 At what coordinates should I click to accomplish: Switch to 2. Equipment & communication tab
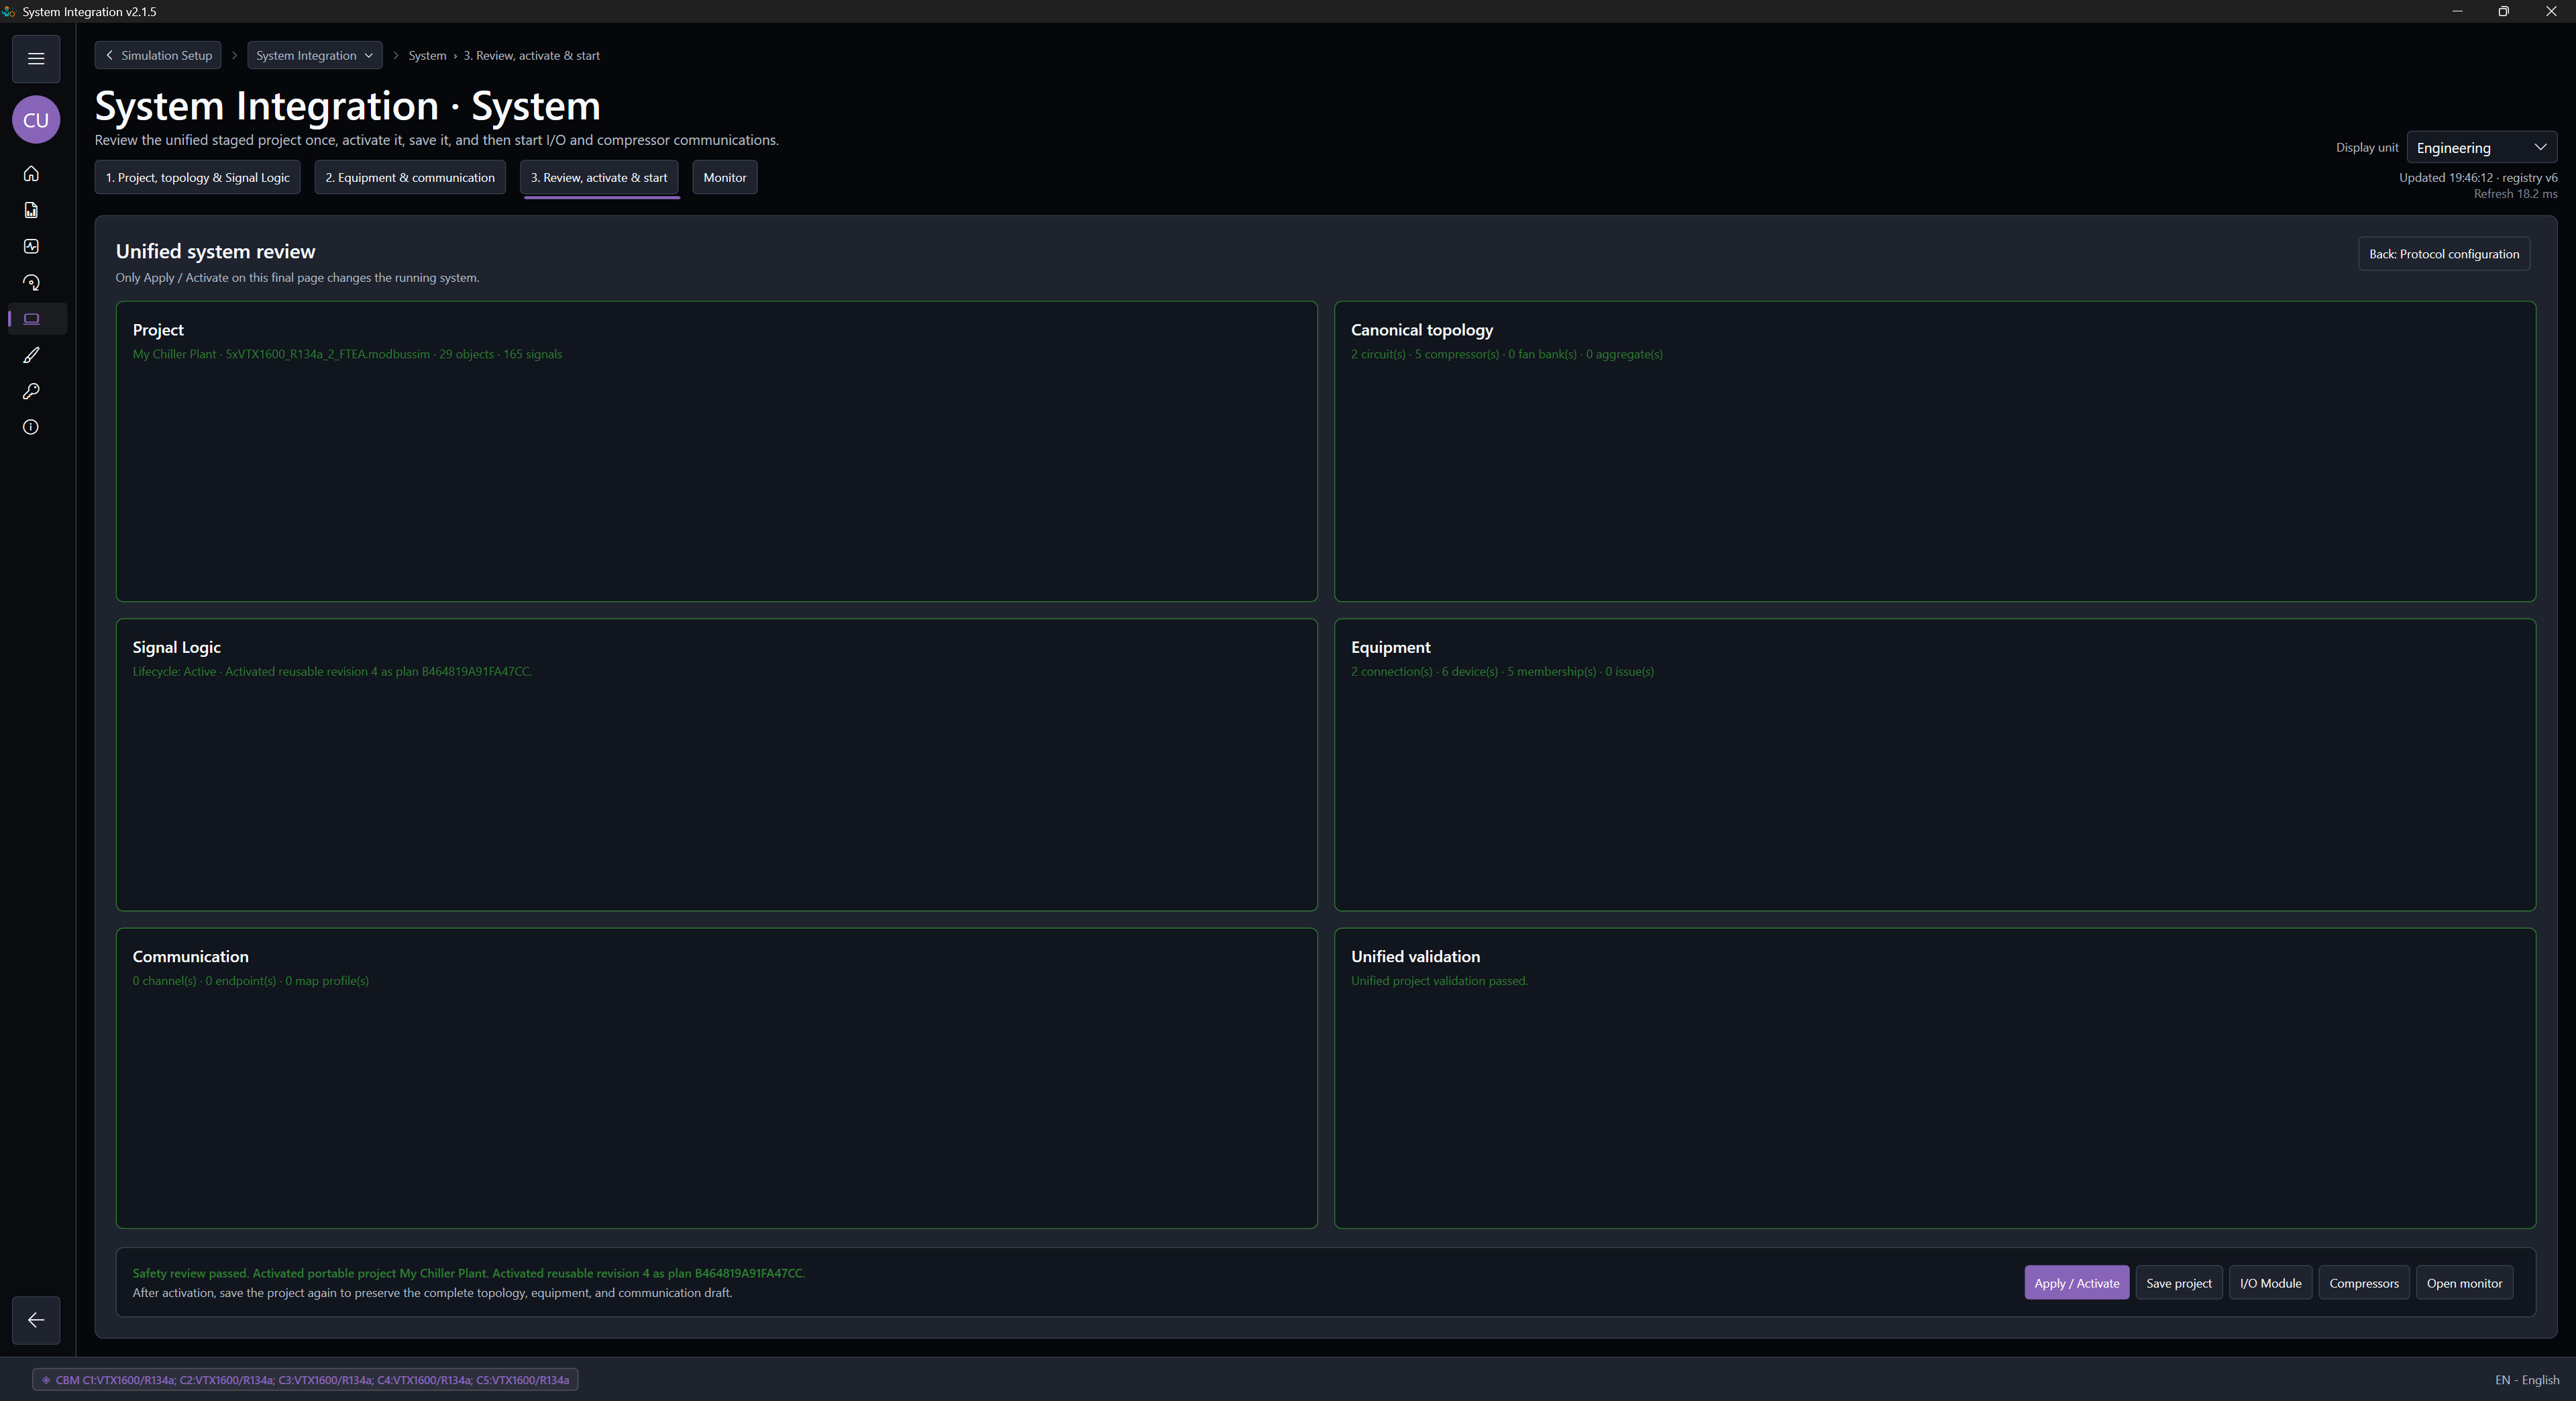(x=410, y=177)
